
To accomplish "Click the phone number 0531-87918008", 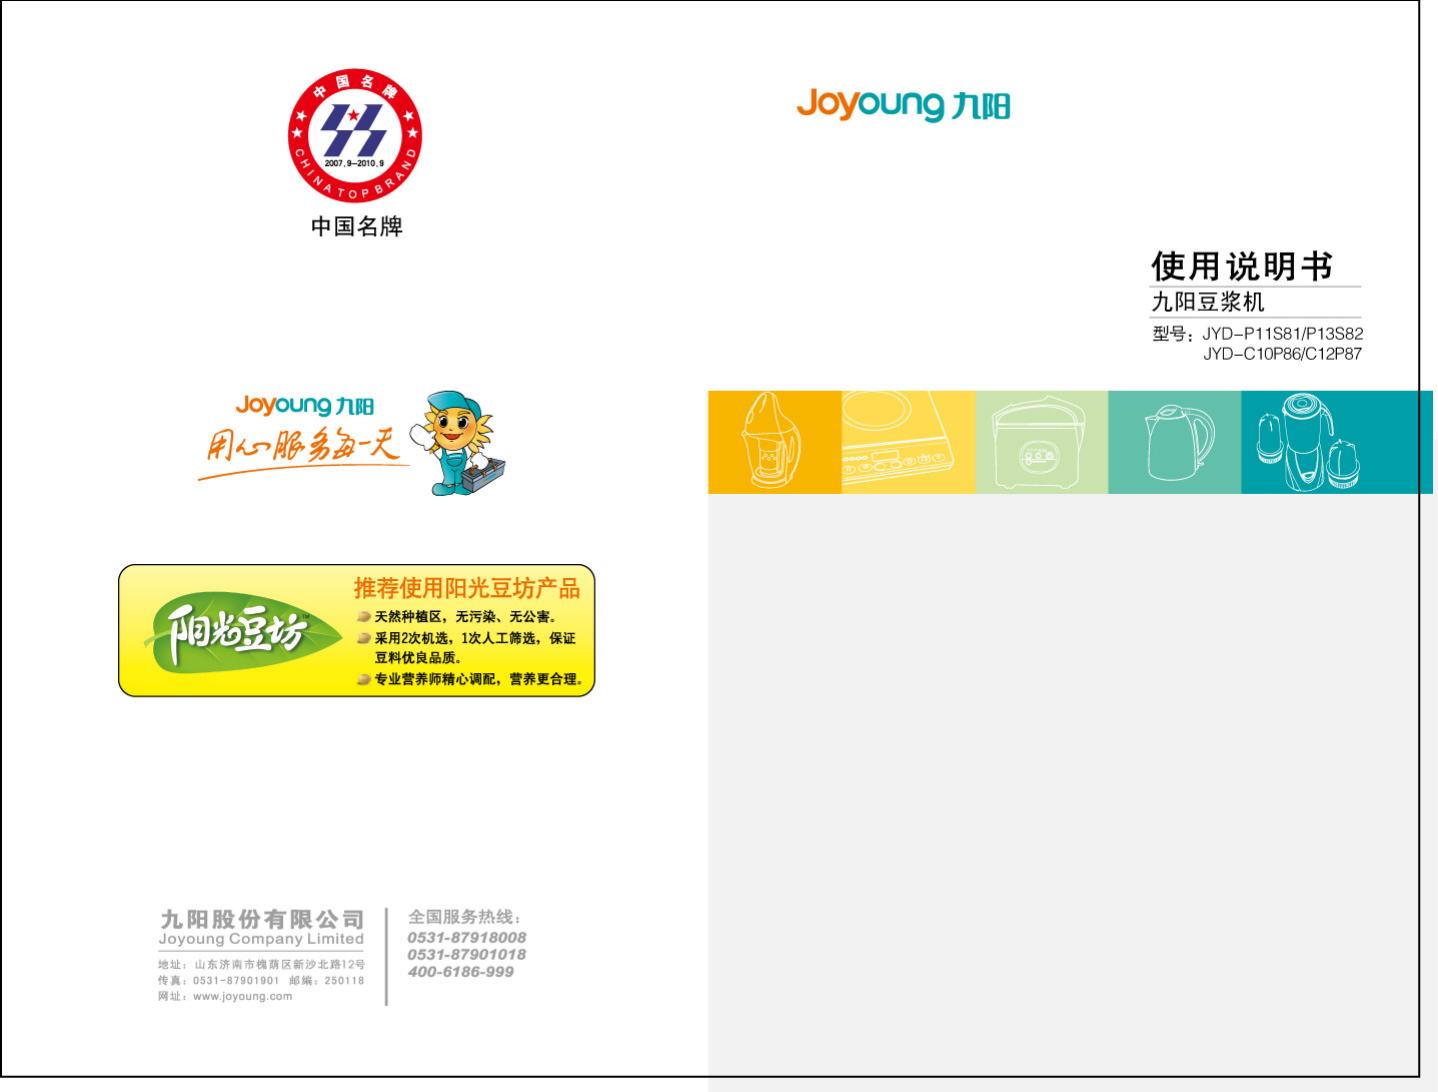I will [x=466, y=937].
